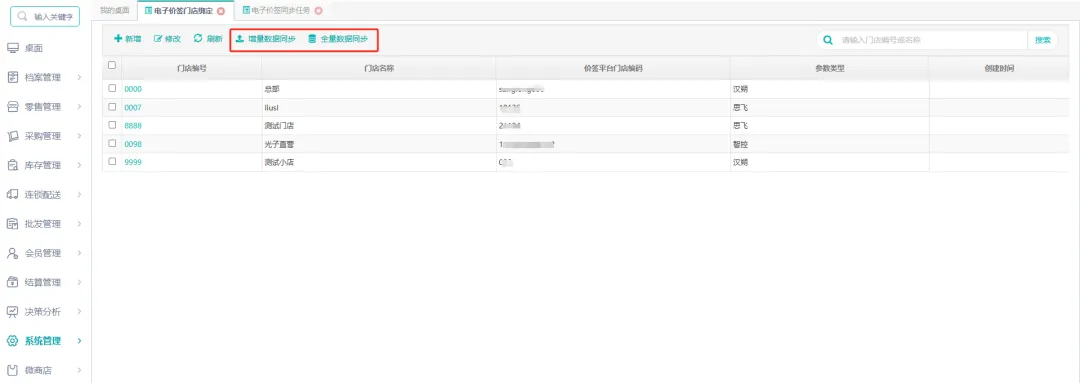The width and height of the screenshot is (1080, 383).
Task: Open store number link 0000
Action: (133, 89)
